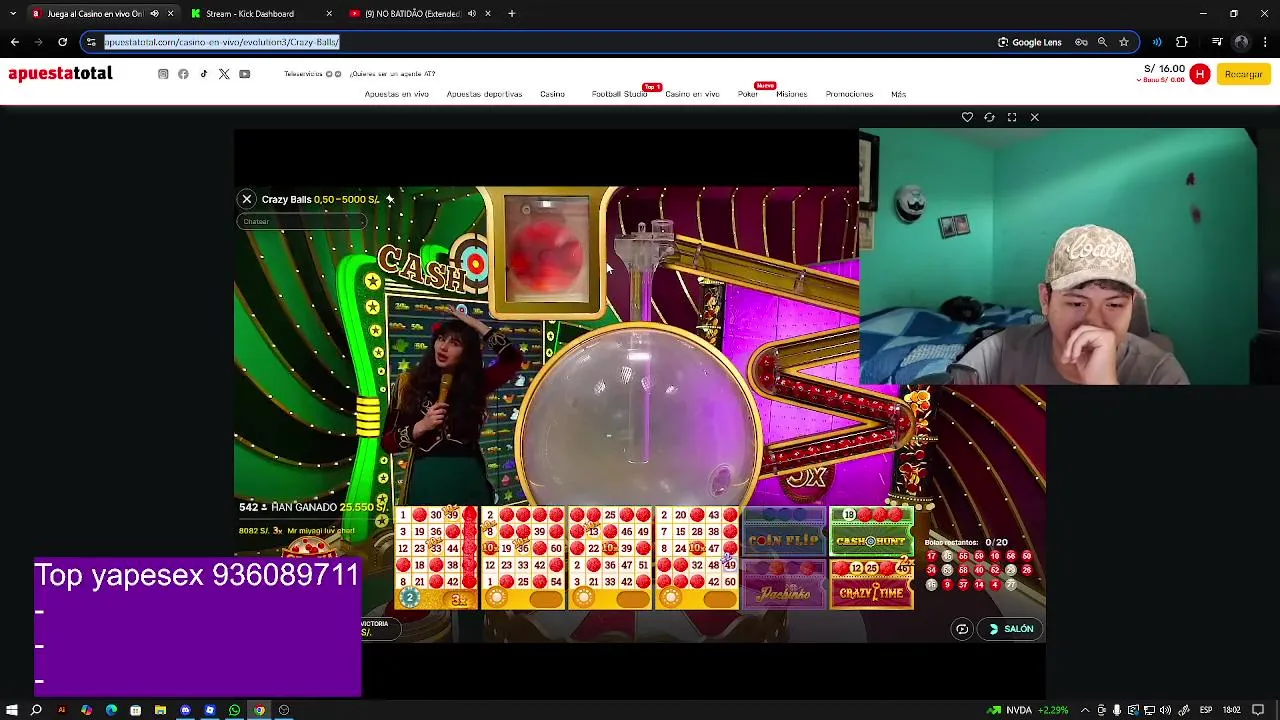
Task: Click the circular icon beside SALÓN
Action: (x=962, y=629)
